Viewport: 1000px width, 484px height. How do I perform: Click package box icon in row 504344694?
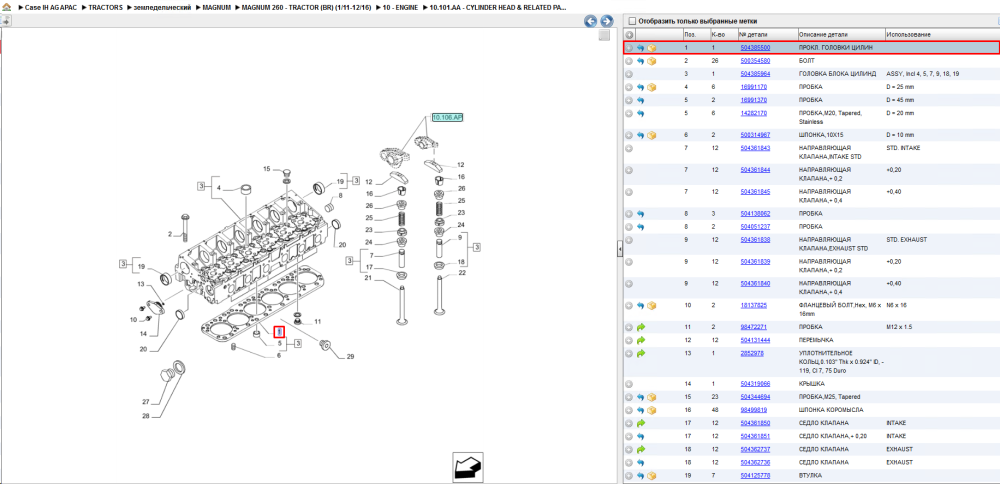pyautogui.click(x=652, y=397)
